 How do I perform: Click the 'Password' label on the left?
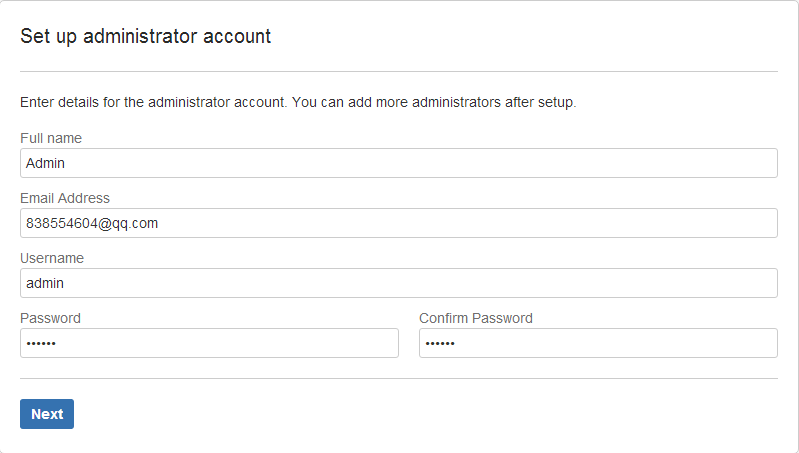tap(50, 318)
